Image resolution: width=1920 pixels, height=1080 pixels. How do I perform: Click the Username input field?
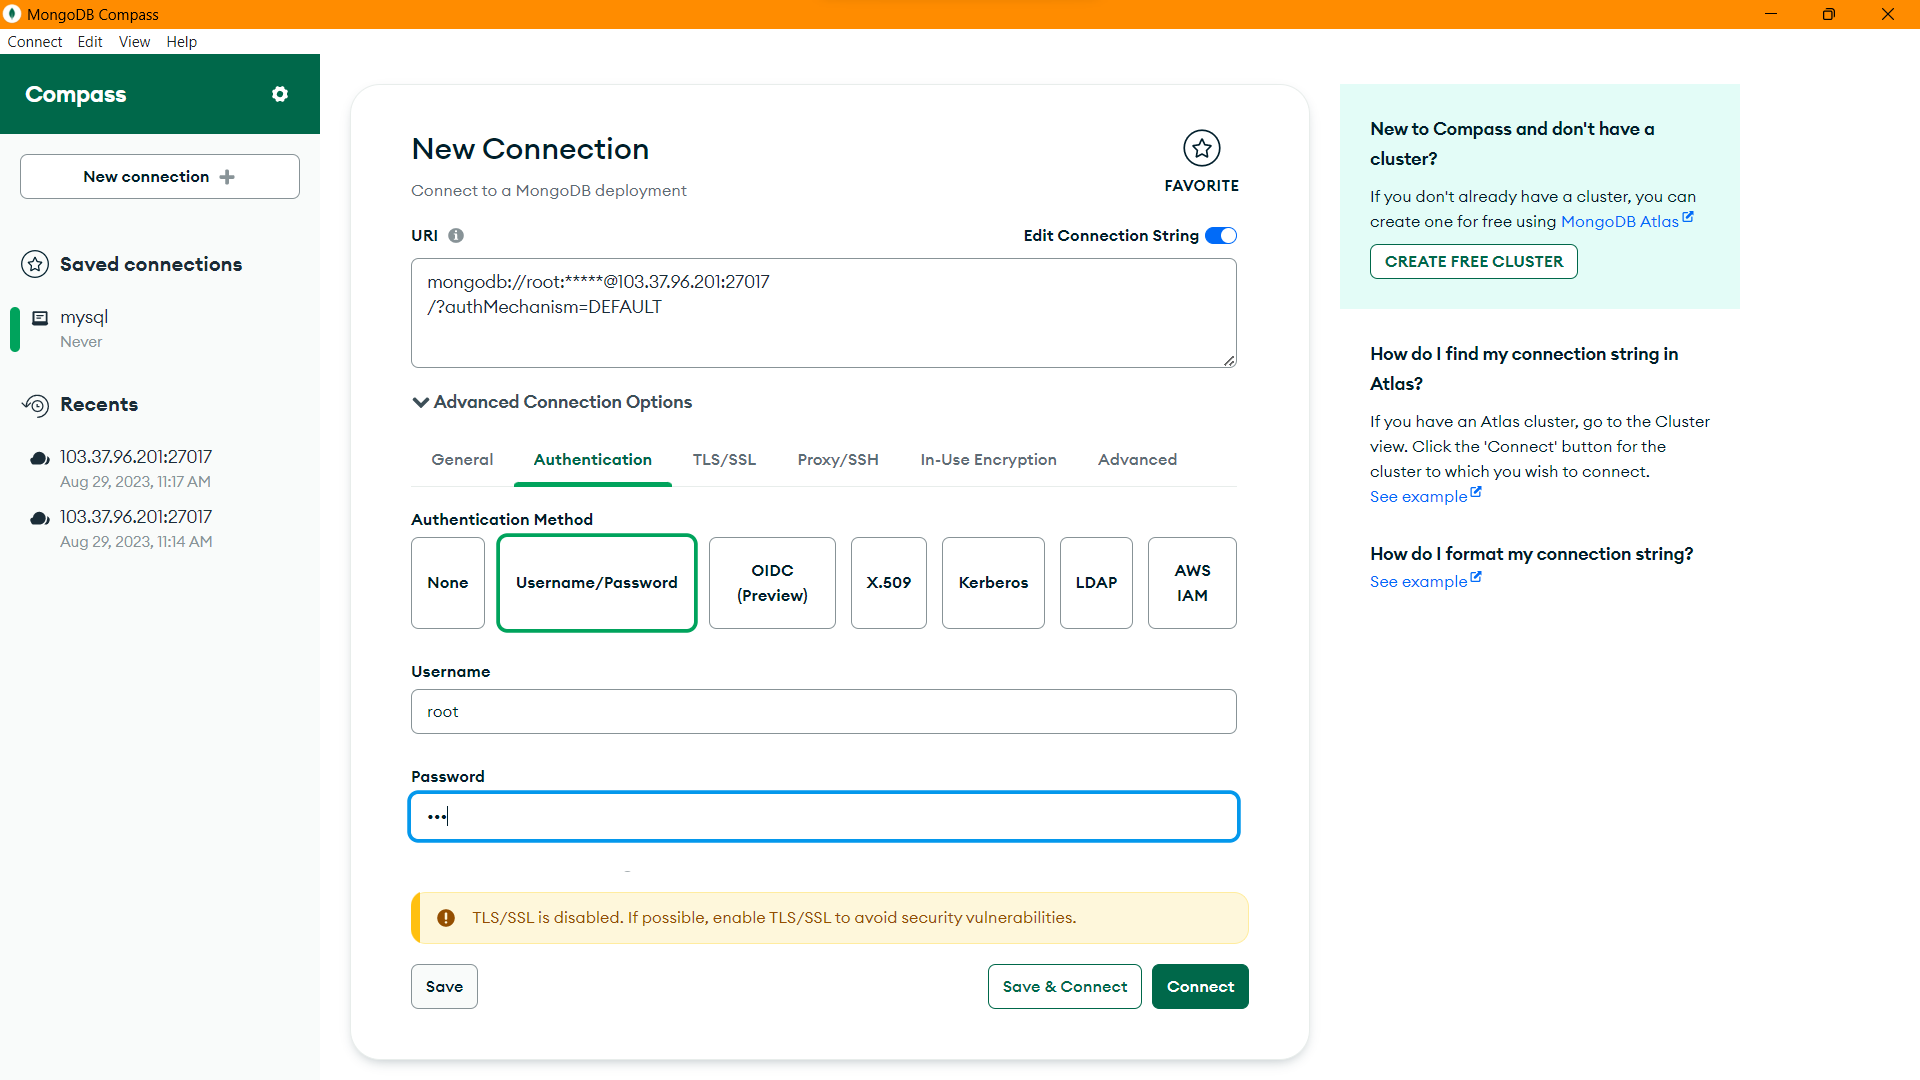[x=824, y=712]
